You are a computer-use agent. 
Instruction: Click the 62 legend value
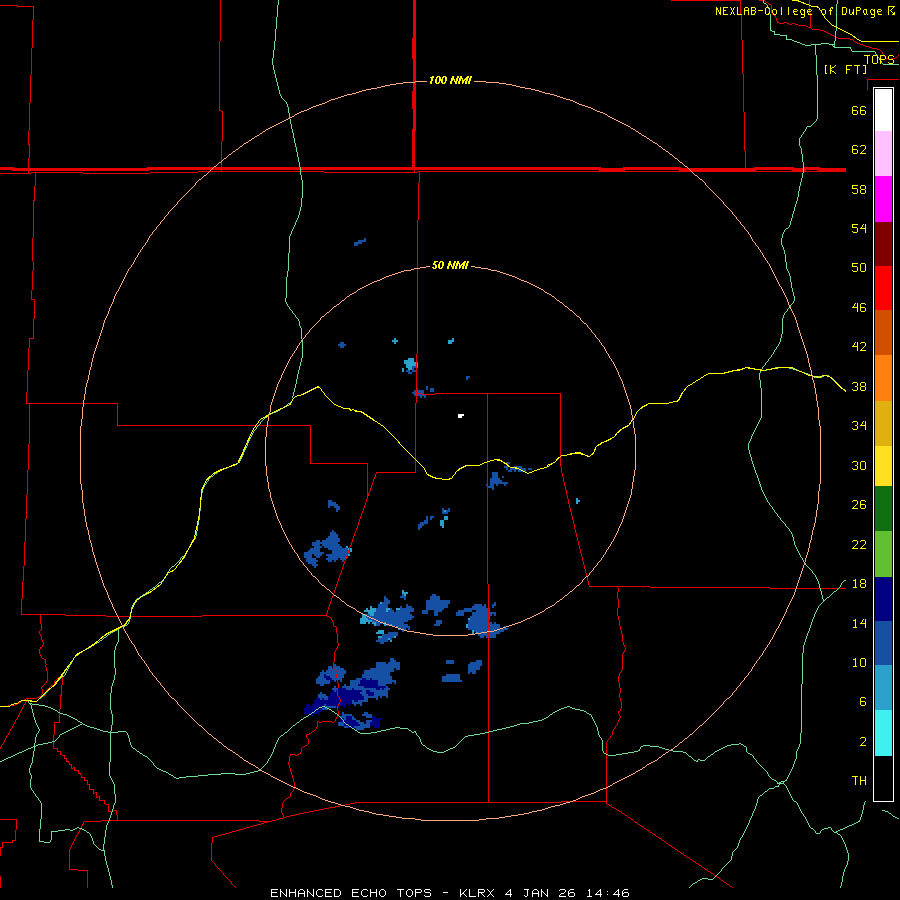[859, 150]
